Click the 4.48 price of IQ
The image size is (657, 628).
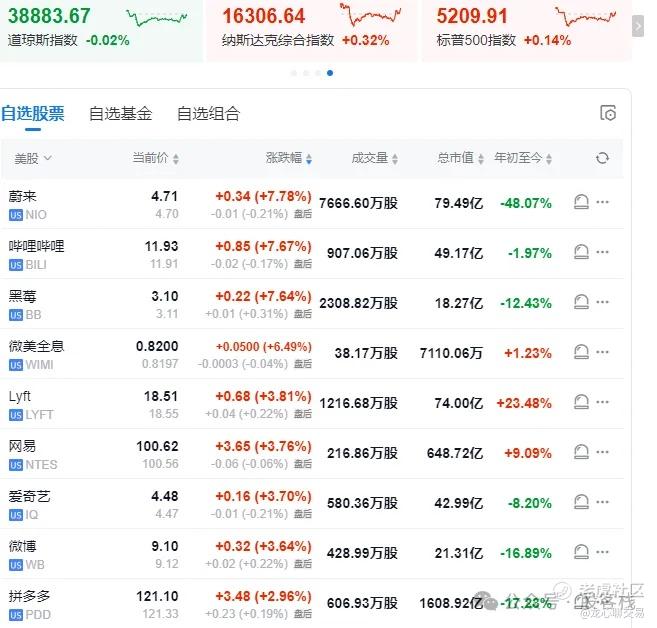165,496
